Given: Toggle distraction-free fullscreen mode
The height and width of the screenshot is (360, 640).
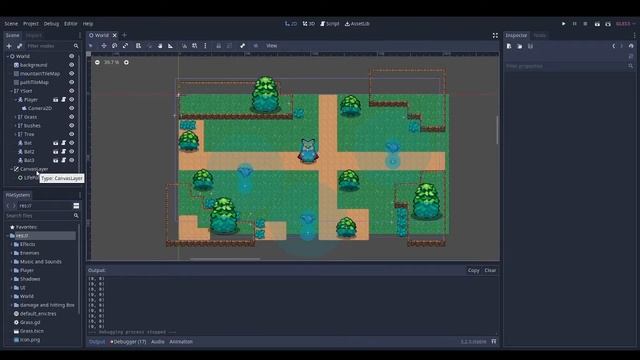Looking at the screenshot, I should (495, 36).
